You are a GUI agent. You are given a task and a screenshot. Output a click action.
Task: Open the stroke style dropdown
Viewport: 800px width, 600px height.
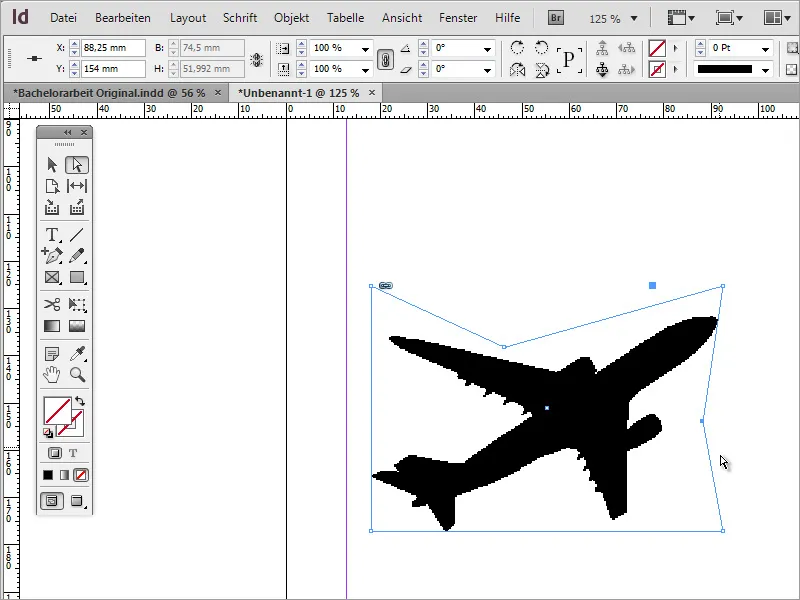(765, 69)
